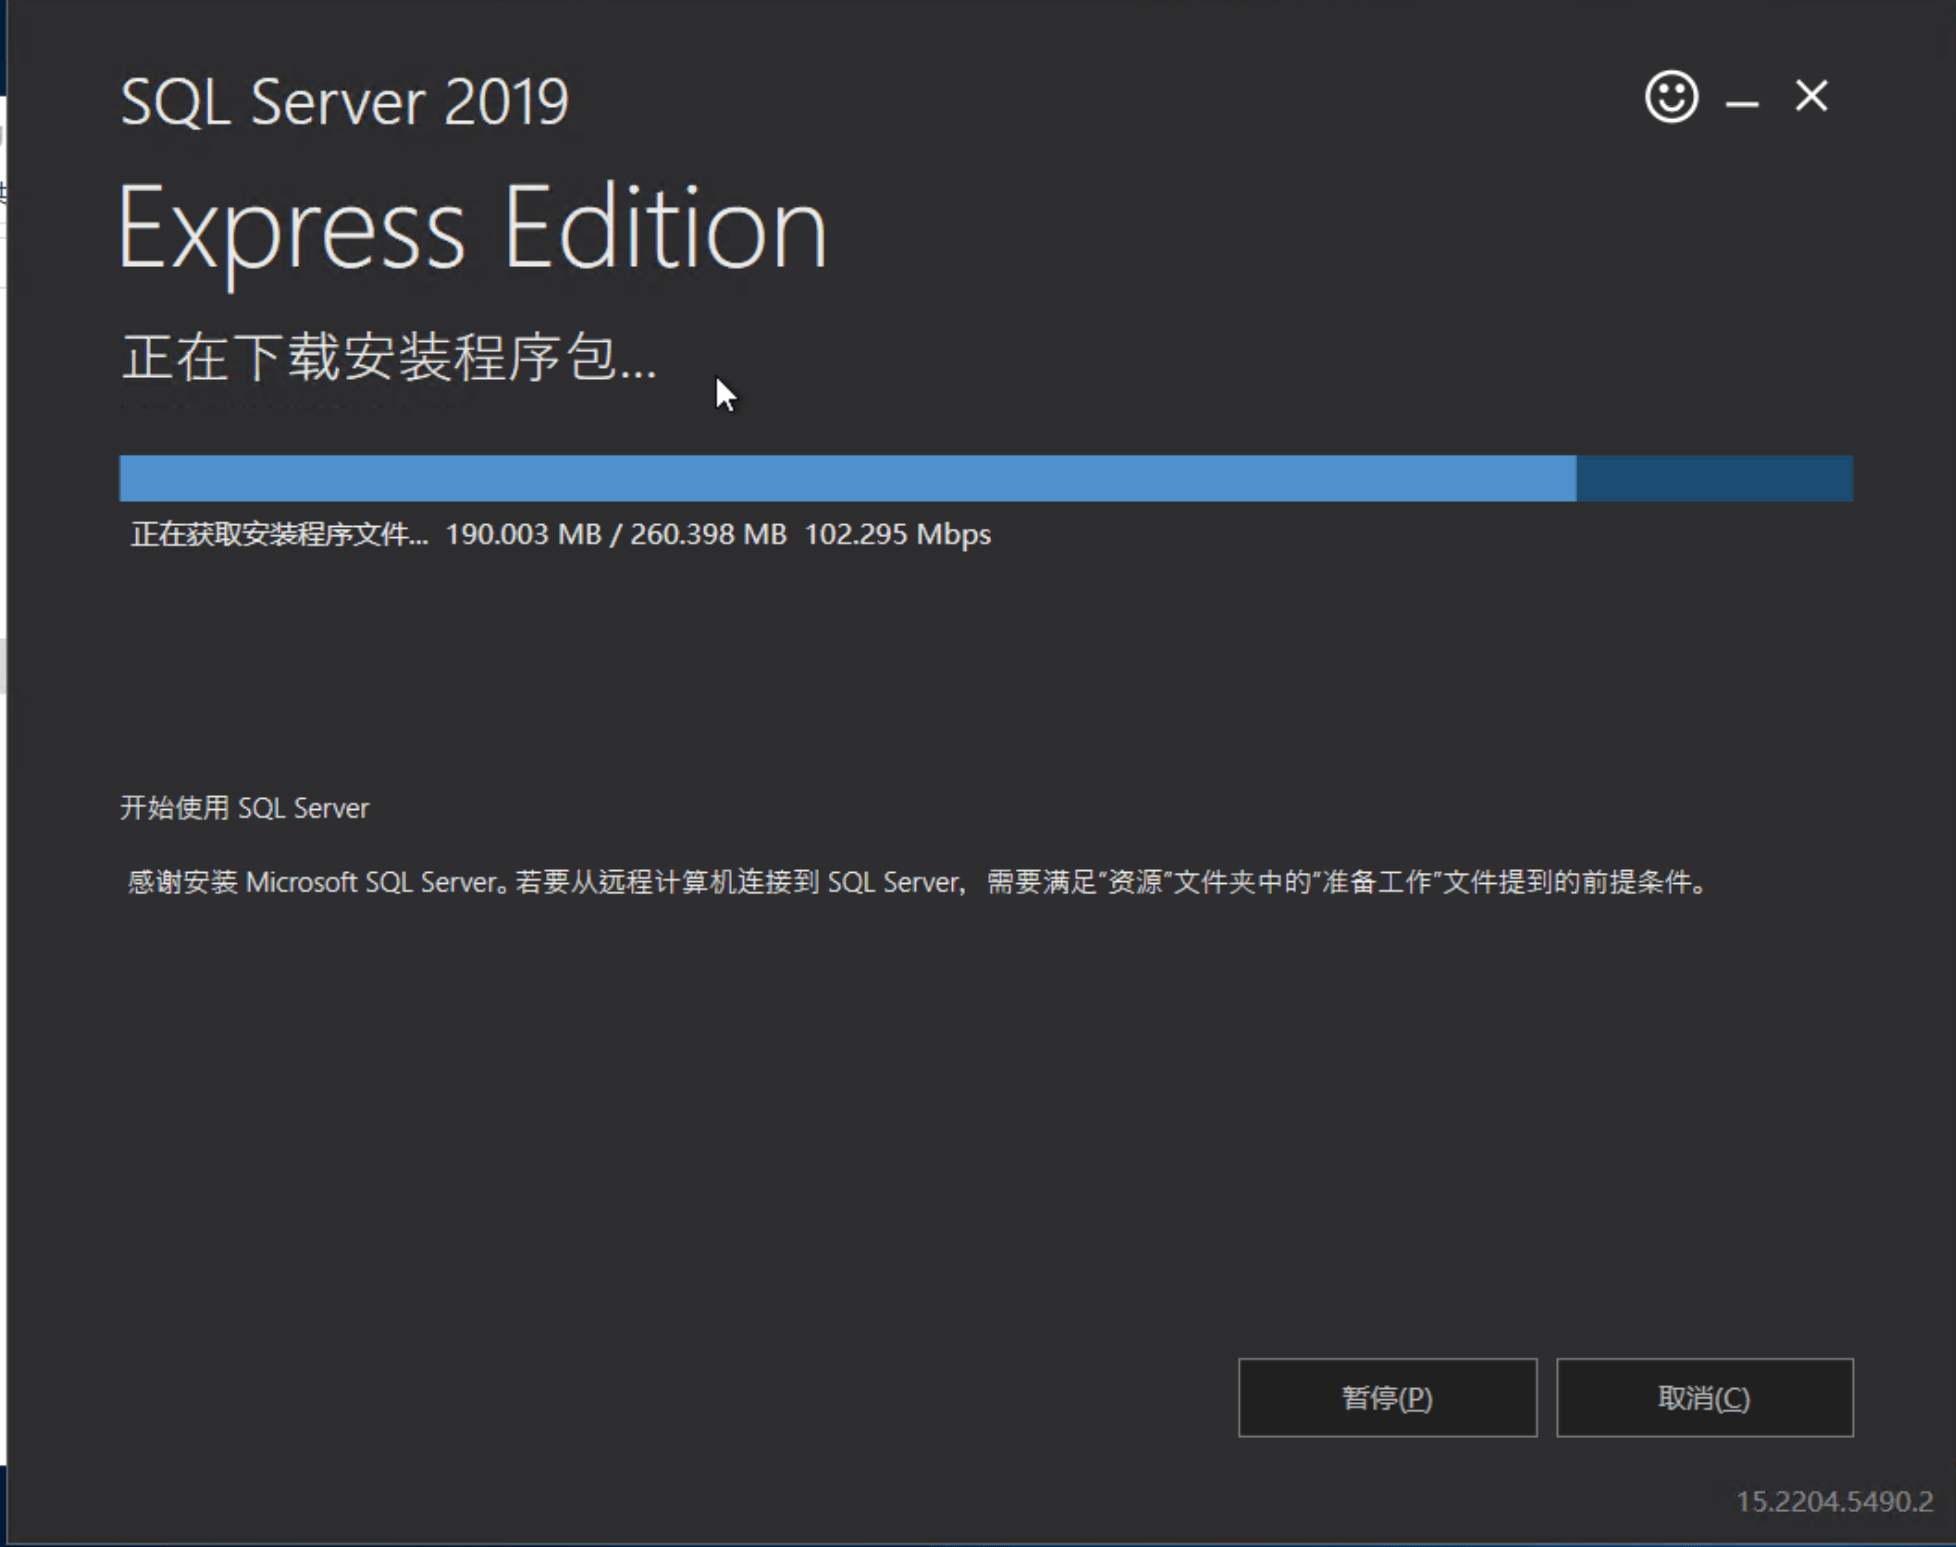Minimize the SQL Server installer window

(x=1742, y=101)
